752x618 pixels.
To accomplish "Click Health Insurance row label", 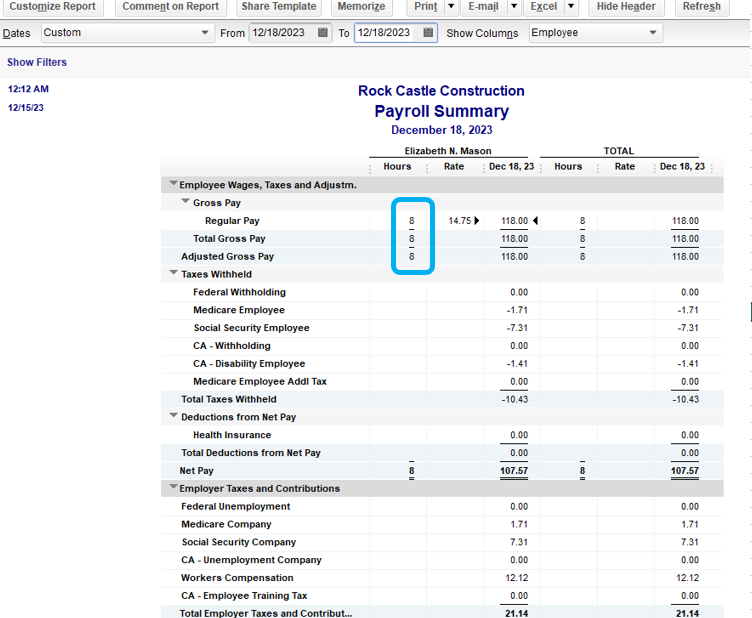I will 232,435.
